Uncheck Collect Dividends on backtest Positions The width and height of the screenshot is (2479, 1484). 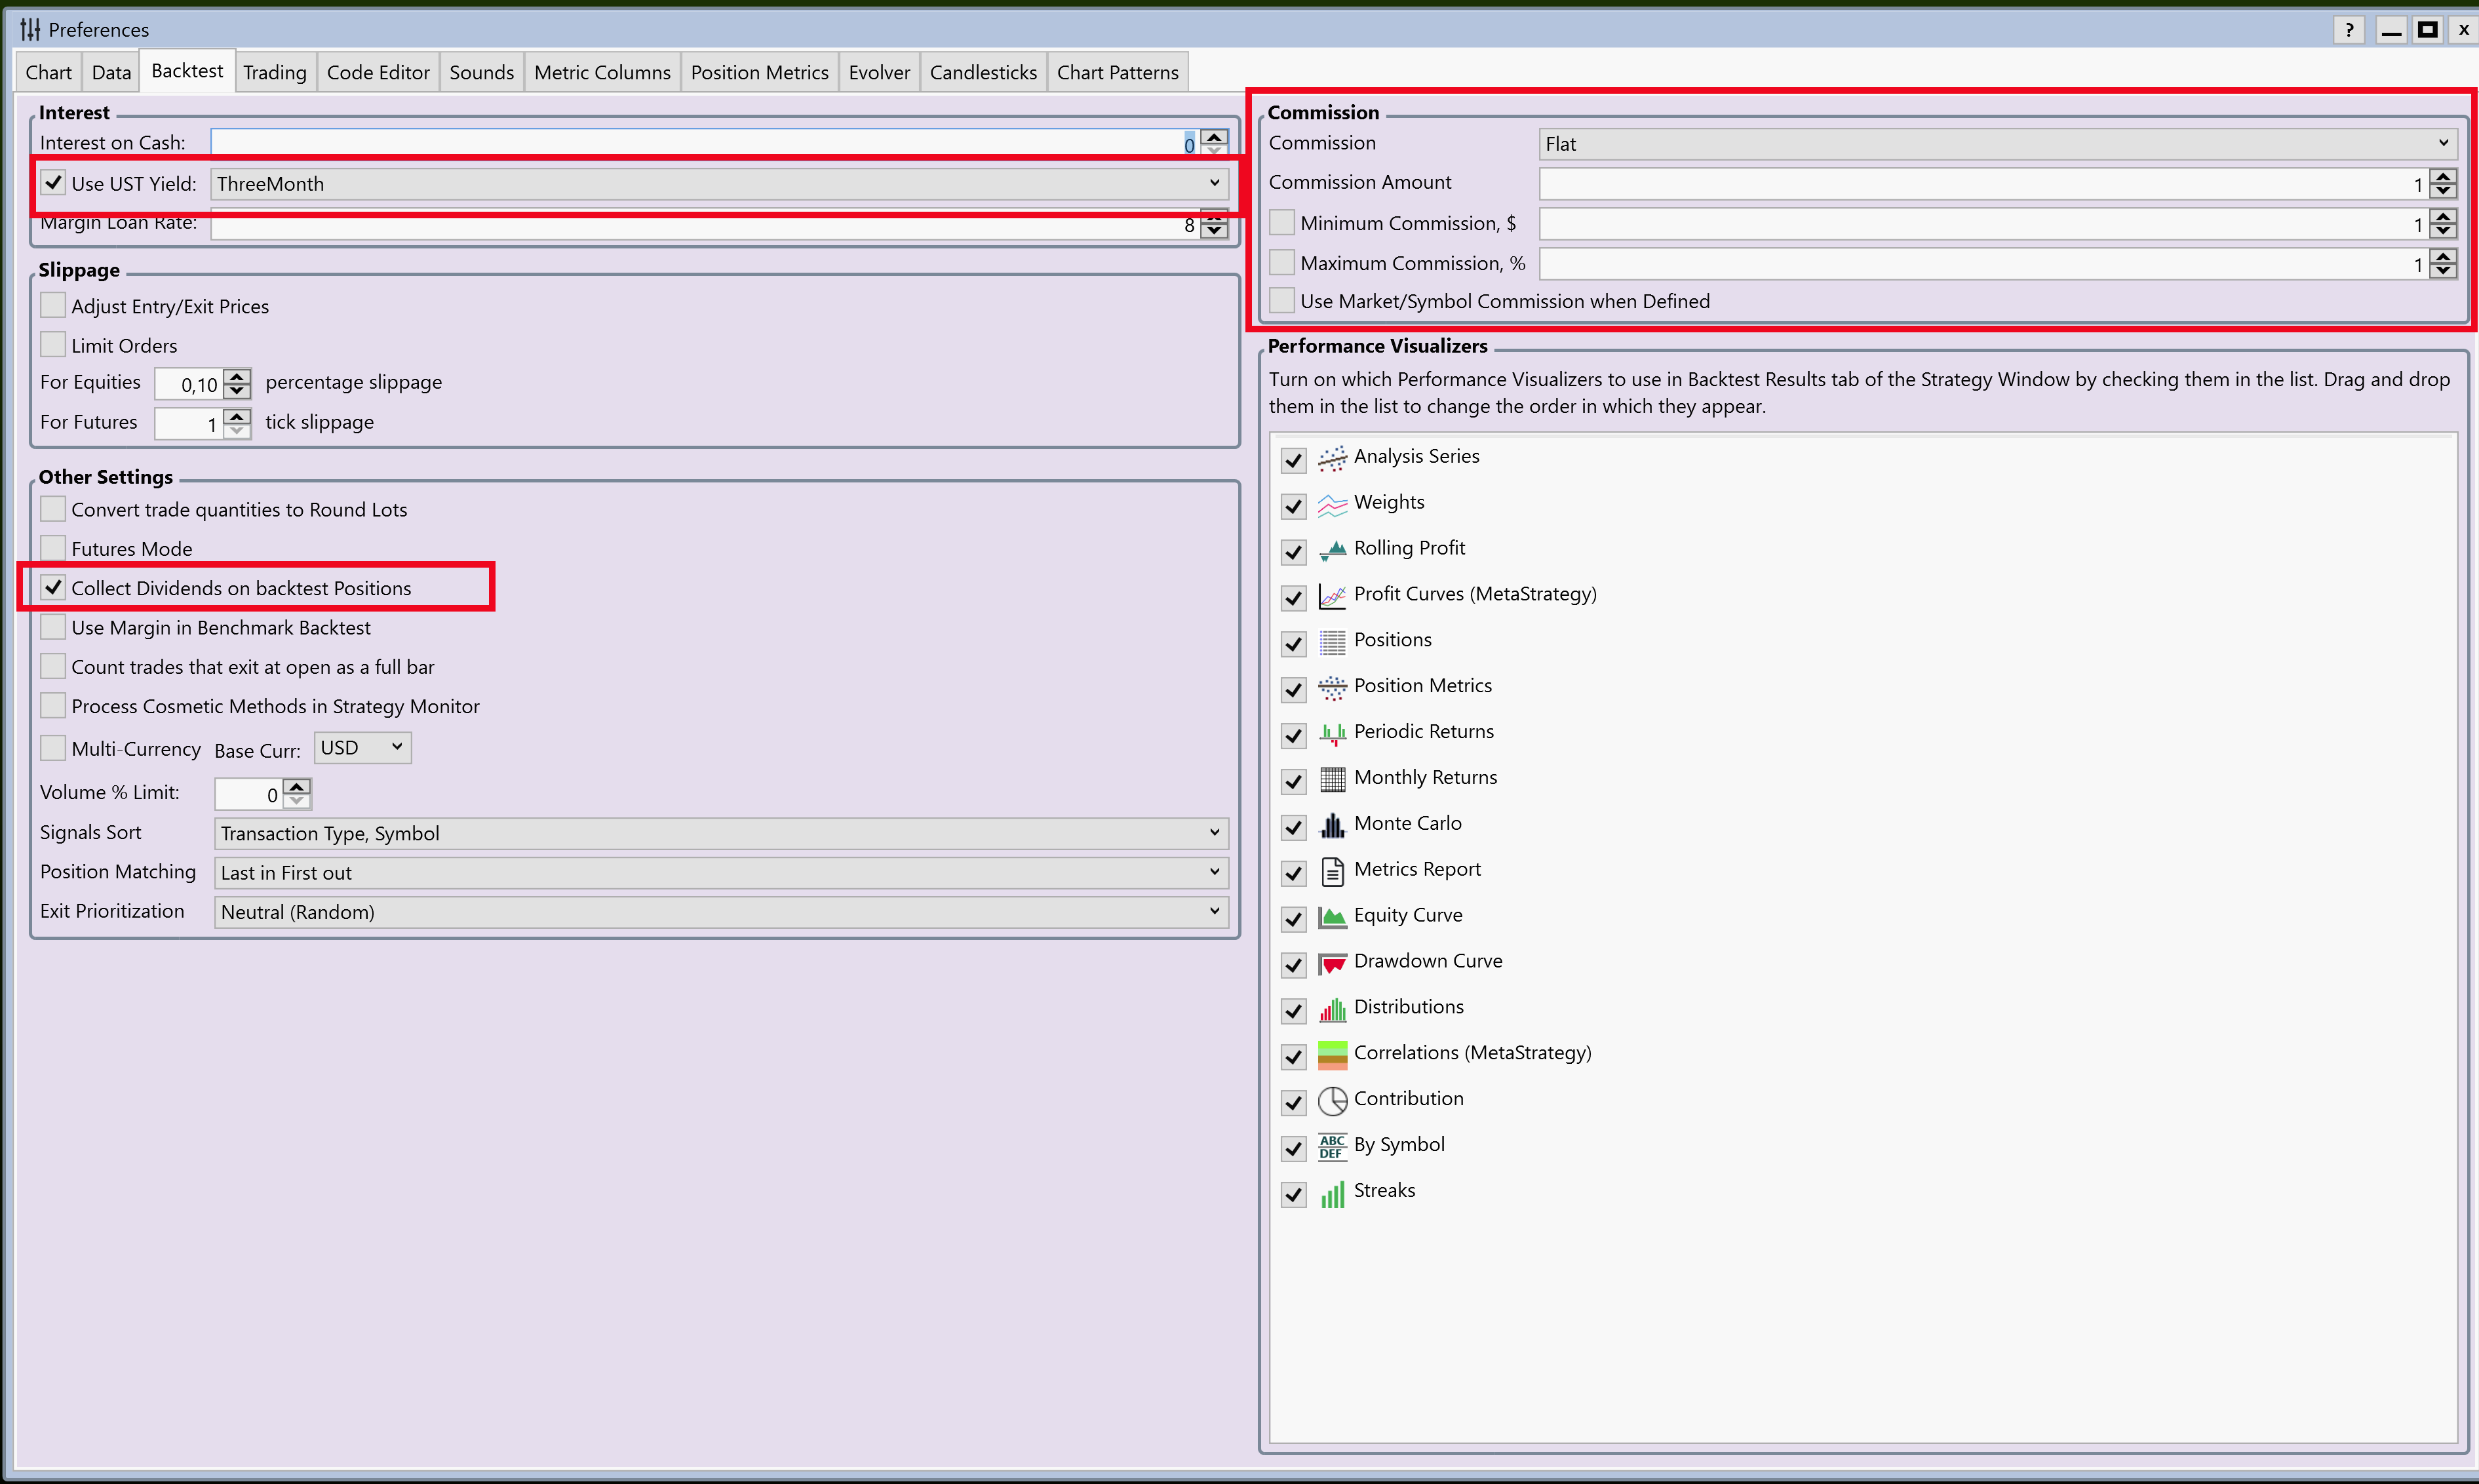pyautogui.click(x=53, y=588)
